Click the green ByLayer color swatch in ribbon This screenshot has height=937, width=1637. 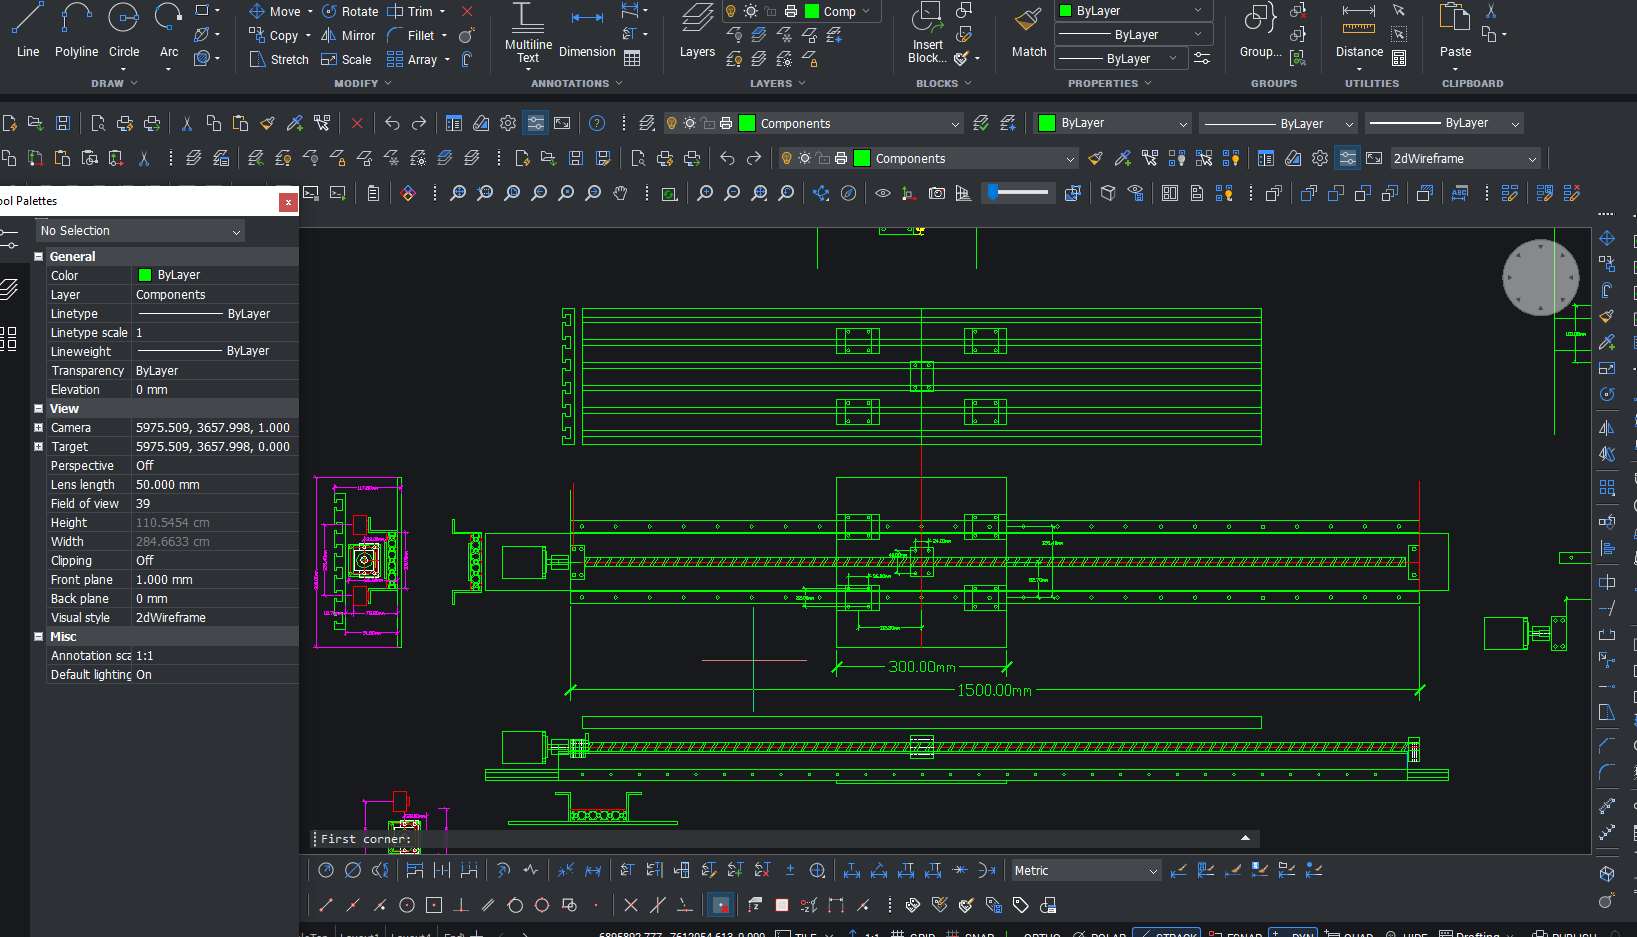click(x=1066, y=11)
